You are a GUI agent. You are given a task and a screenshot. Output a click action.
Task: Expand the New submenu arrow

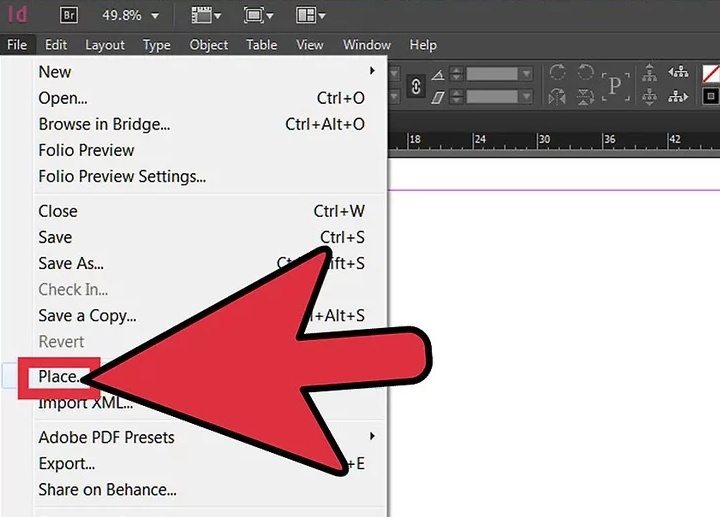click(x=372, y=71)
